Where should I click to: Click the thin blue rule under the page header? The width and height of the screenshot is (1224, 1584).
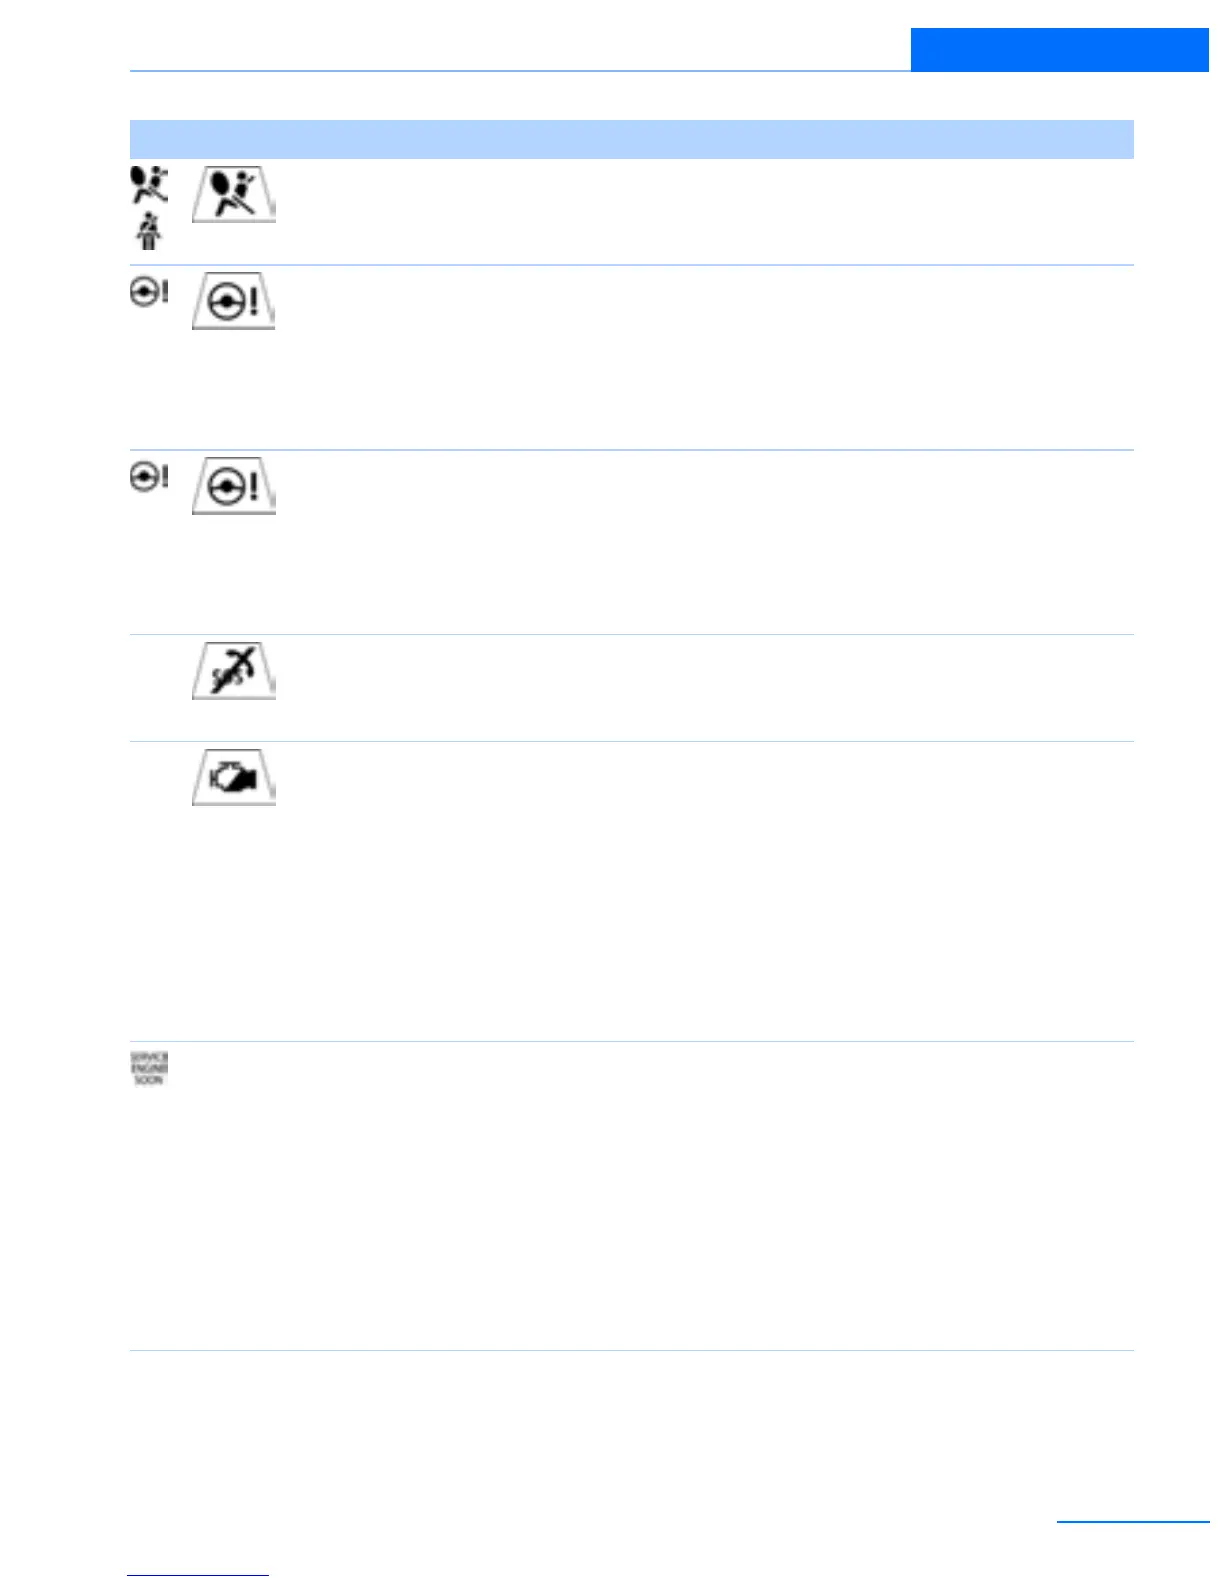tap(520, 71)
